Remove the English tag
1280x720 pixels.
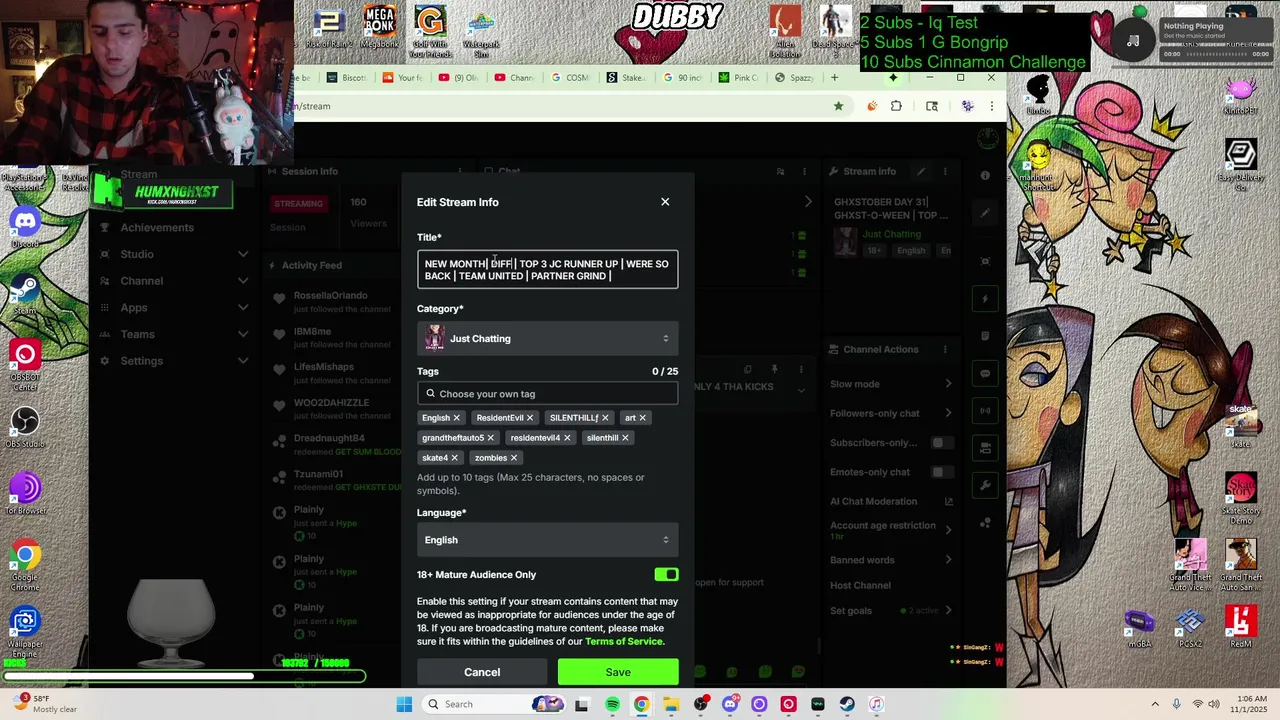click(x=457, y=418)
